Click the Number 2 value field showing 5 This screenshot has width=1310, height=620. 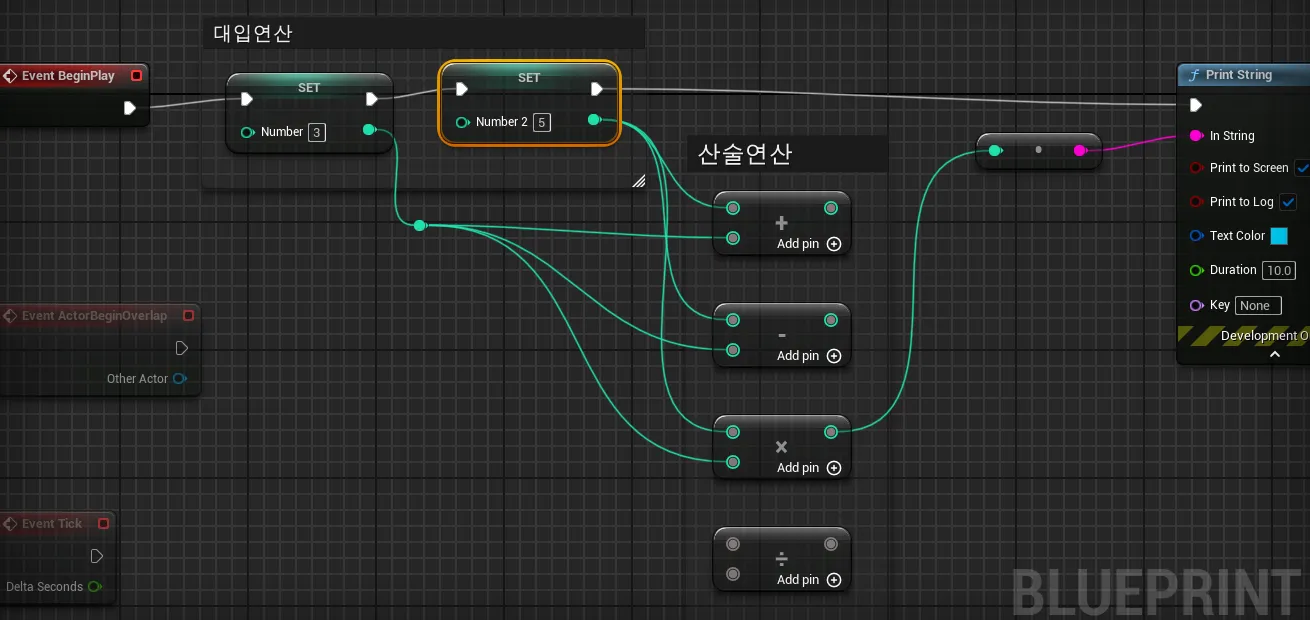pyautogui.click(x=542, y=122)
